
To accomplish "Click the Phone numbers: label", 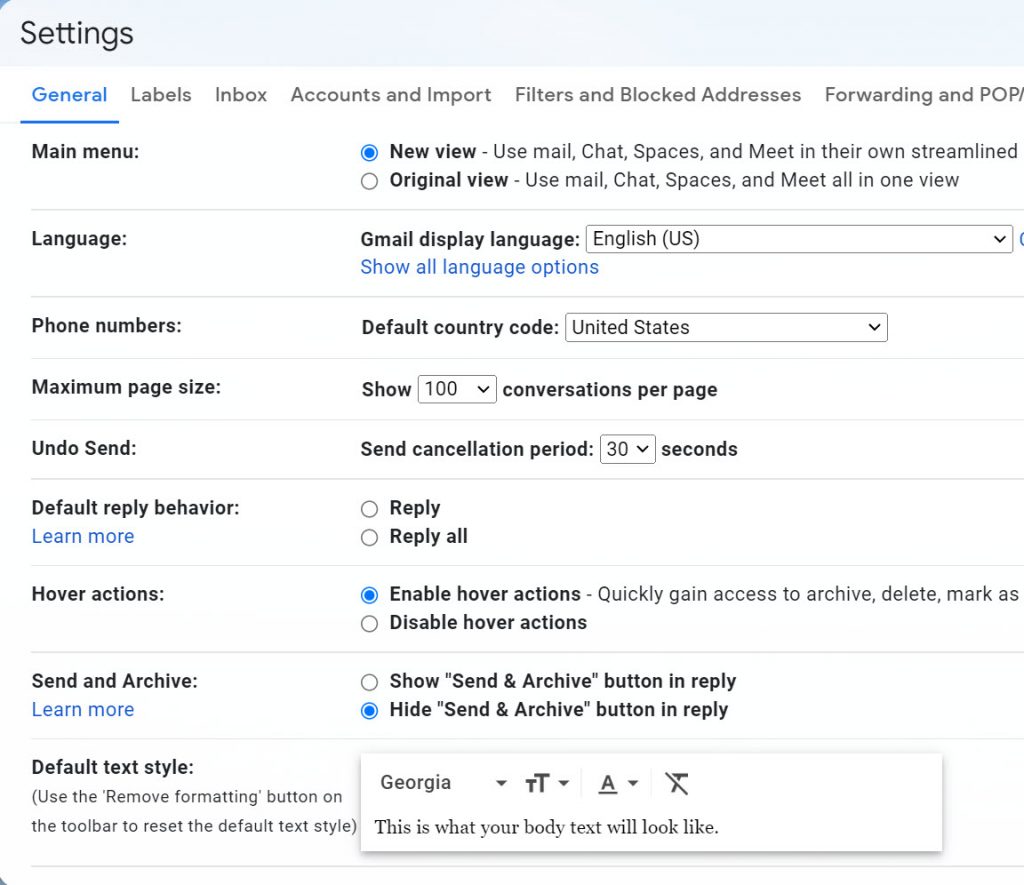I will point(106,325).
